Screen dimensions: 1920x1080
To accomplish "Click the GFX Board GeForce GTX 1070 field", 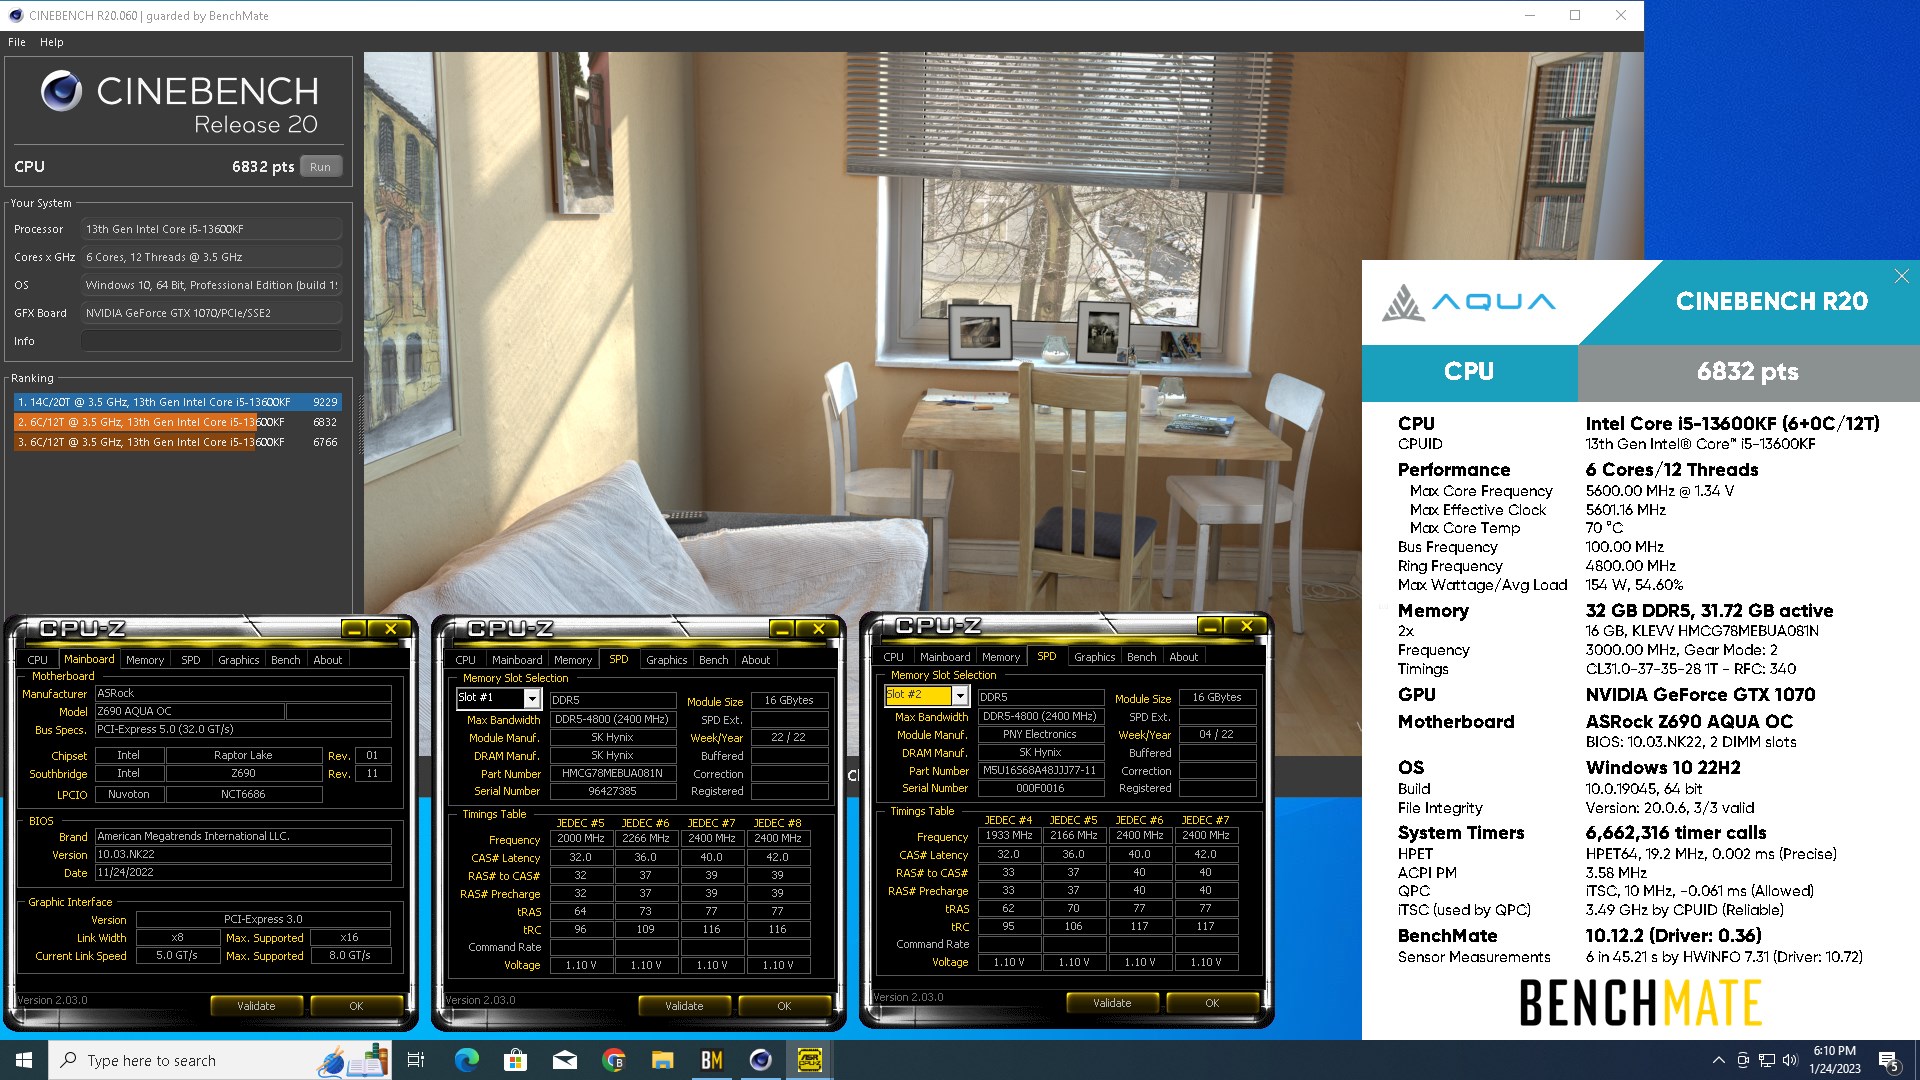I will click(x=211, y=313).
